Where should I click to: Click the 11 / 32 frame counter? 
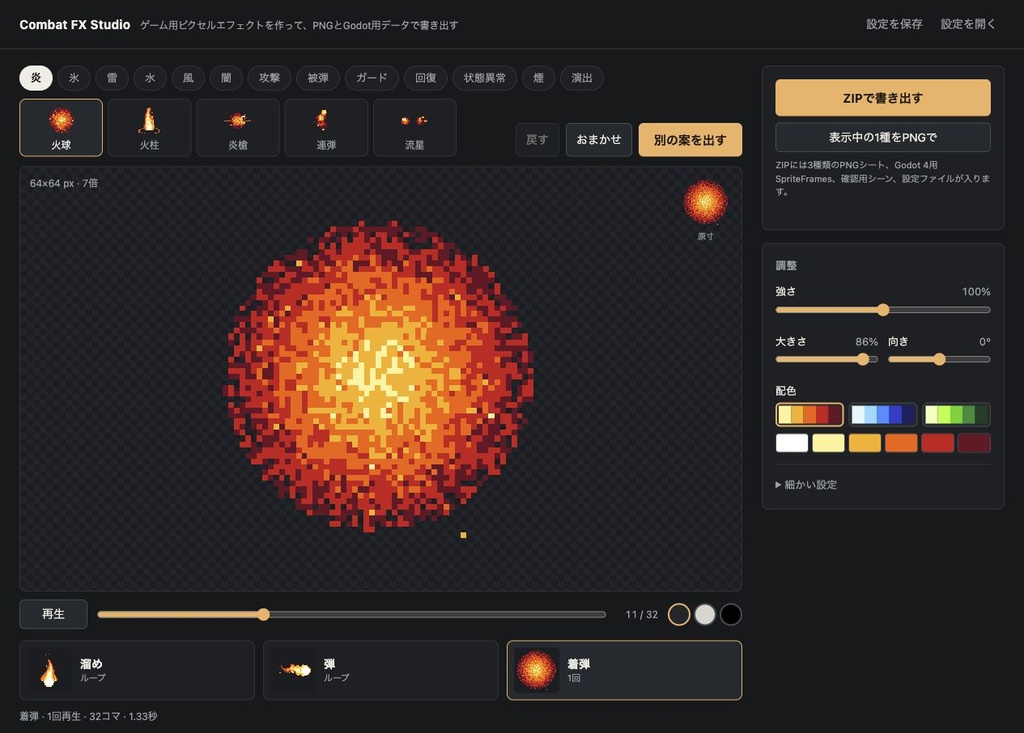(x=641, y=615)
